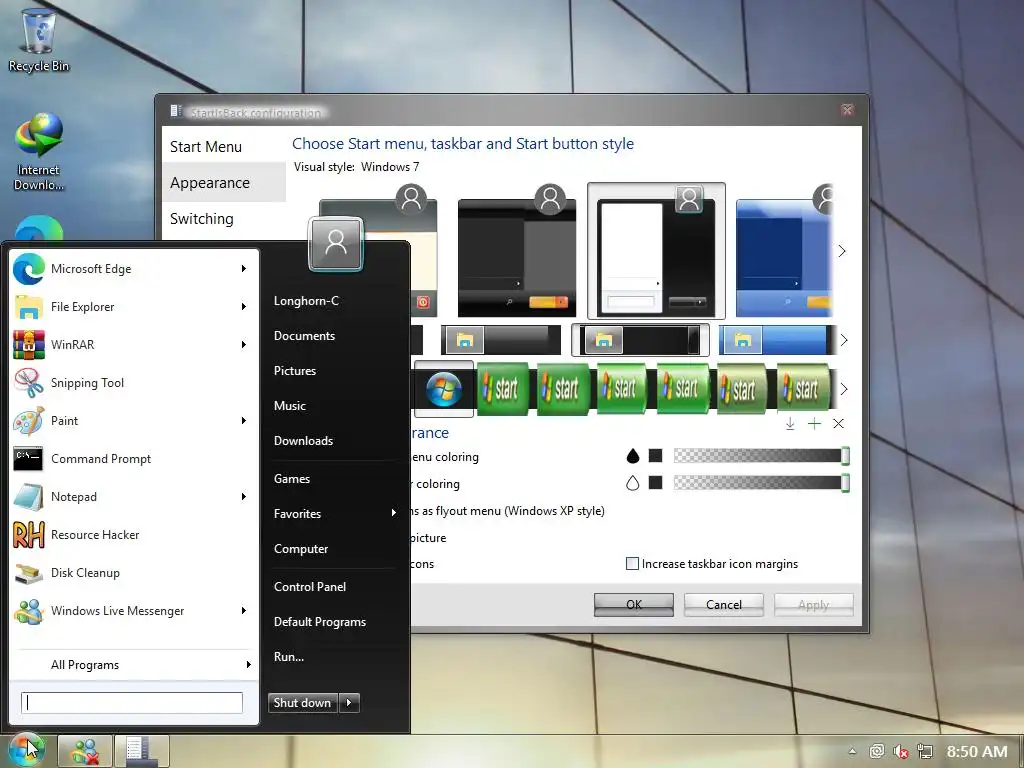Open the arrow next to Shut down

[x=349, y=703]
